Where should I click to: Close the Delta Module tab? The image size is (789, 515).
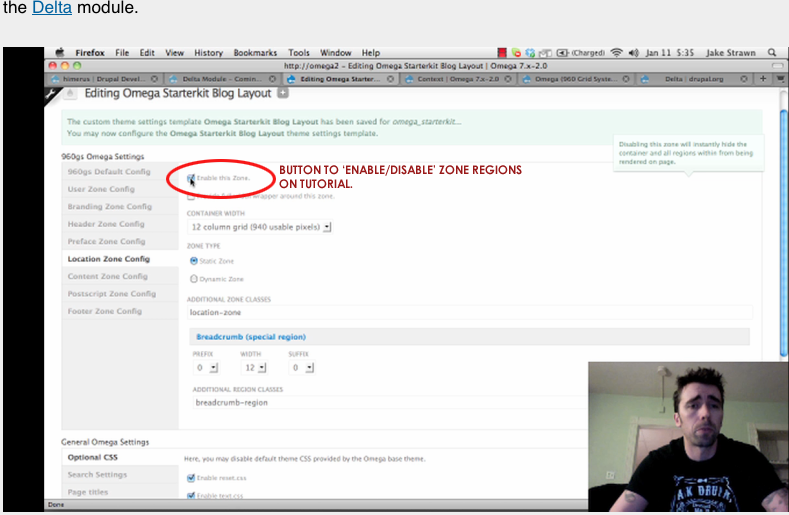point(272,79)
